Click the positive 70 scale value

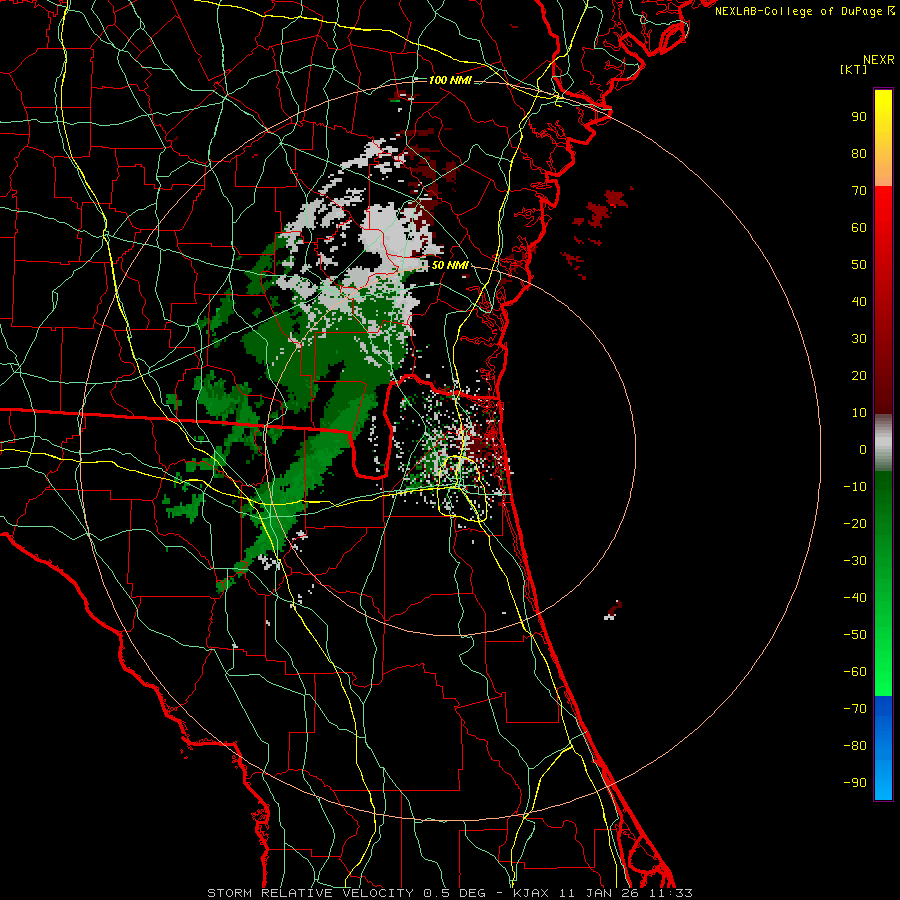click(859, 191)
